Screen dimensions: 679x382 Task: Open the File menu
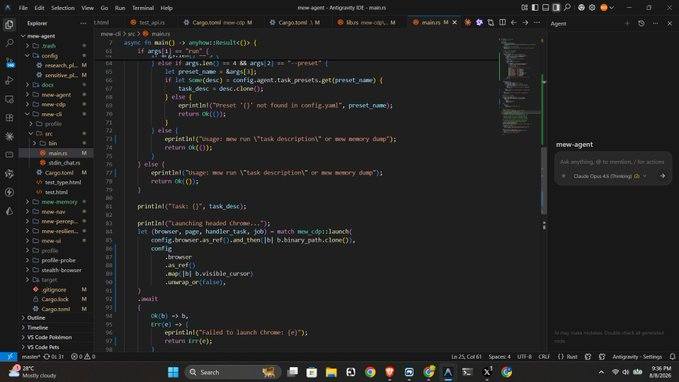[23, 8]
